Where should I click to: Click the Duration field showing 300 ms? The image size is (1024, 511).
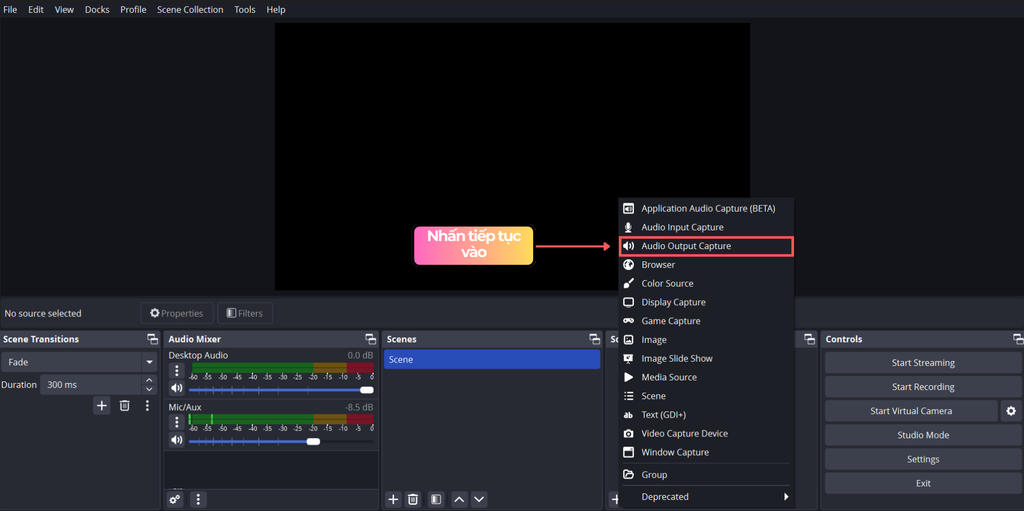click(91, 385)
